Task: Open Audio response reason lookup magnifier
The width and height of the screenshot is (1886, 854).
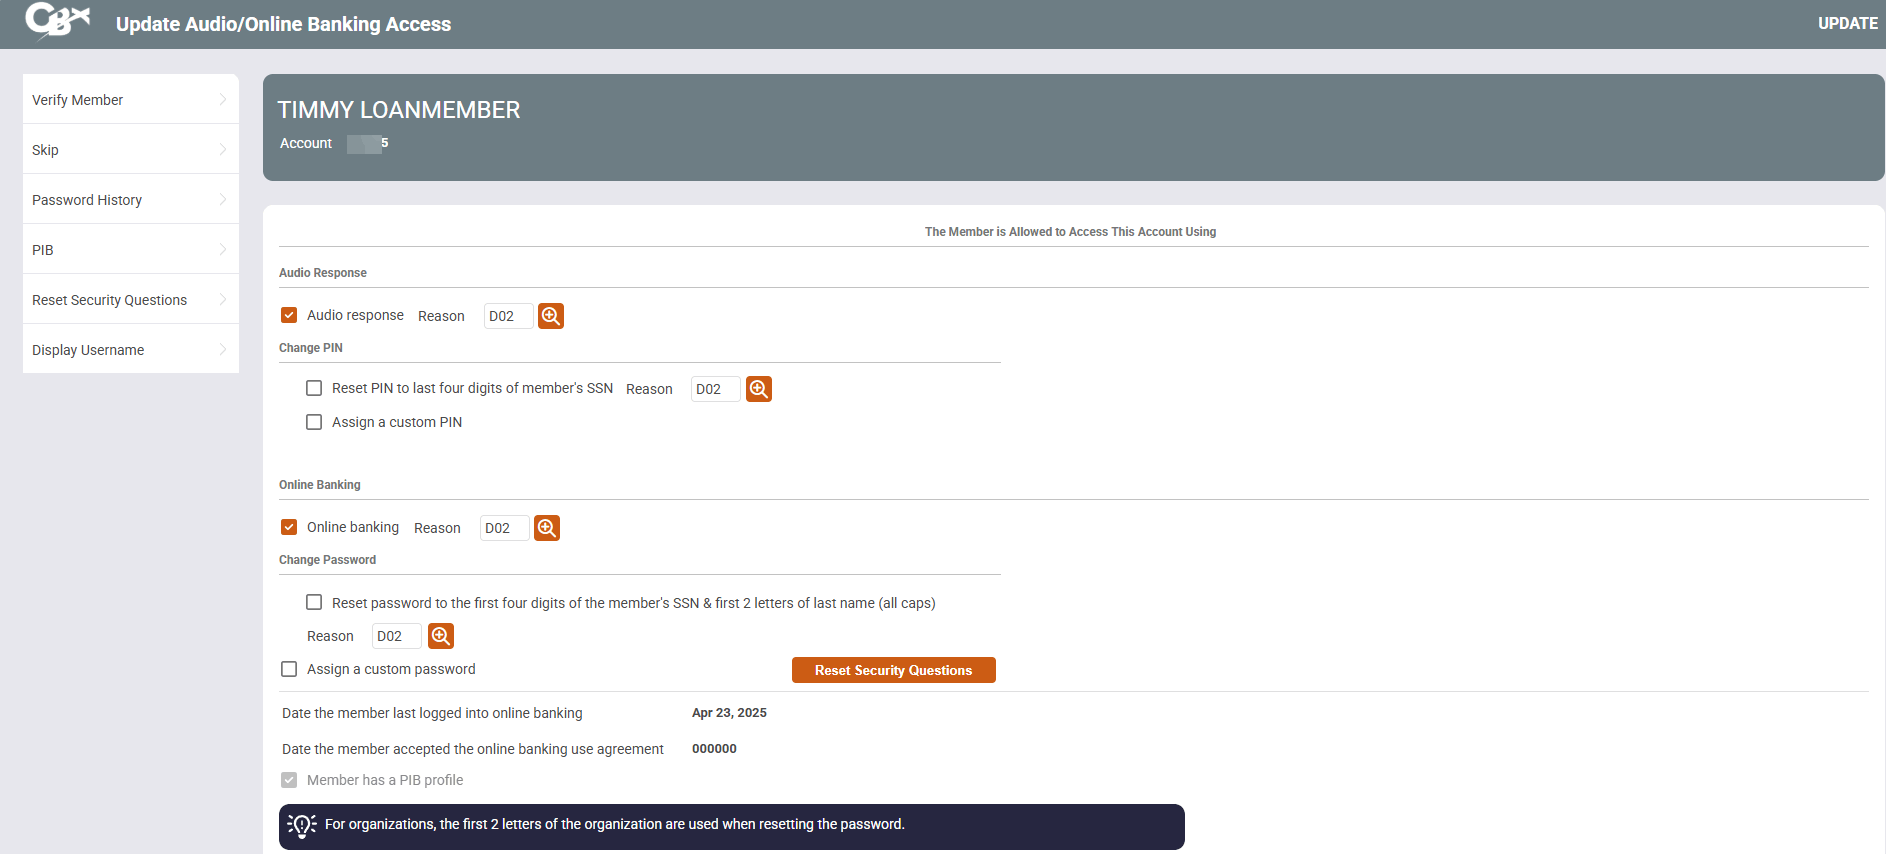Action: 551,316
